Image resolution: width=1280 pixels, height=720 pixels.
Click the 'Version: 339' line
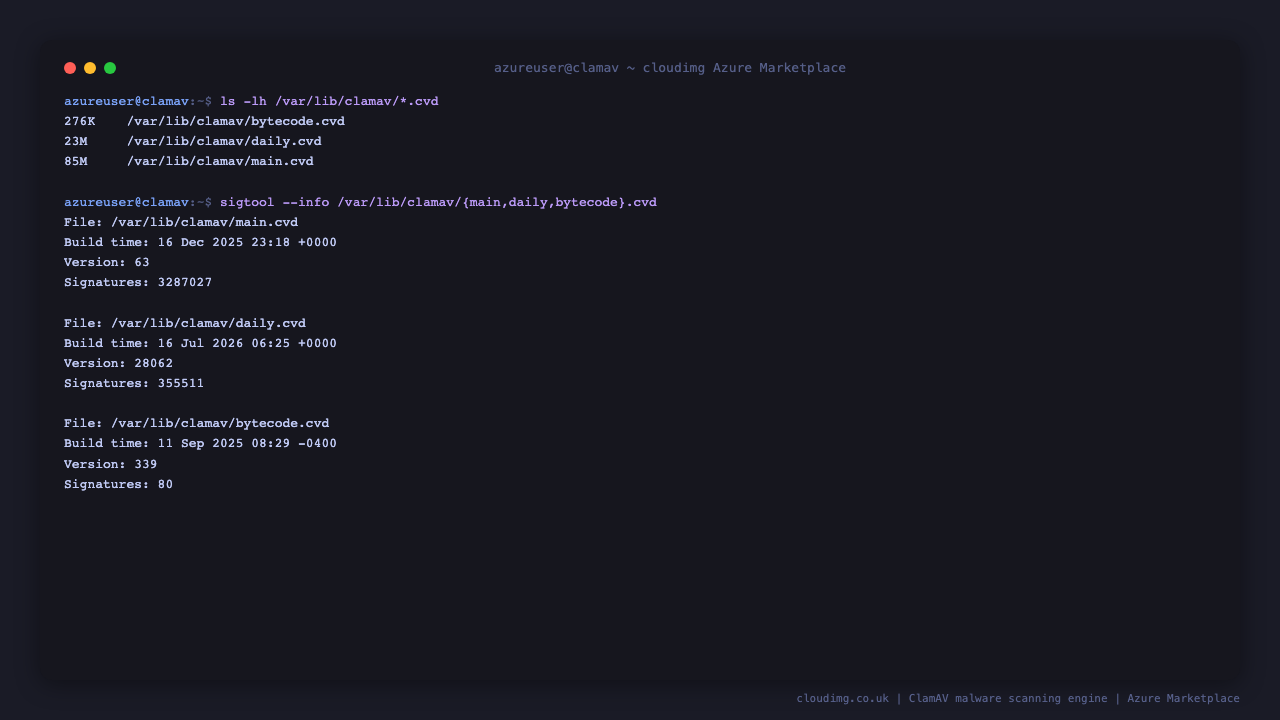[x=111, y=464]
